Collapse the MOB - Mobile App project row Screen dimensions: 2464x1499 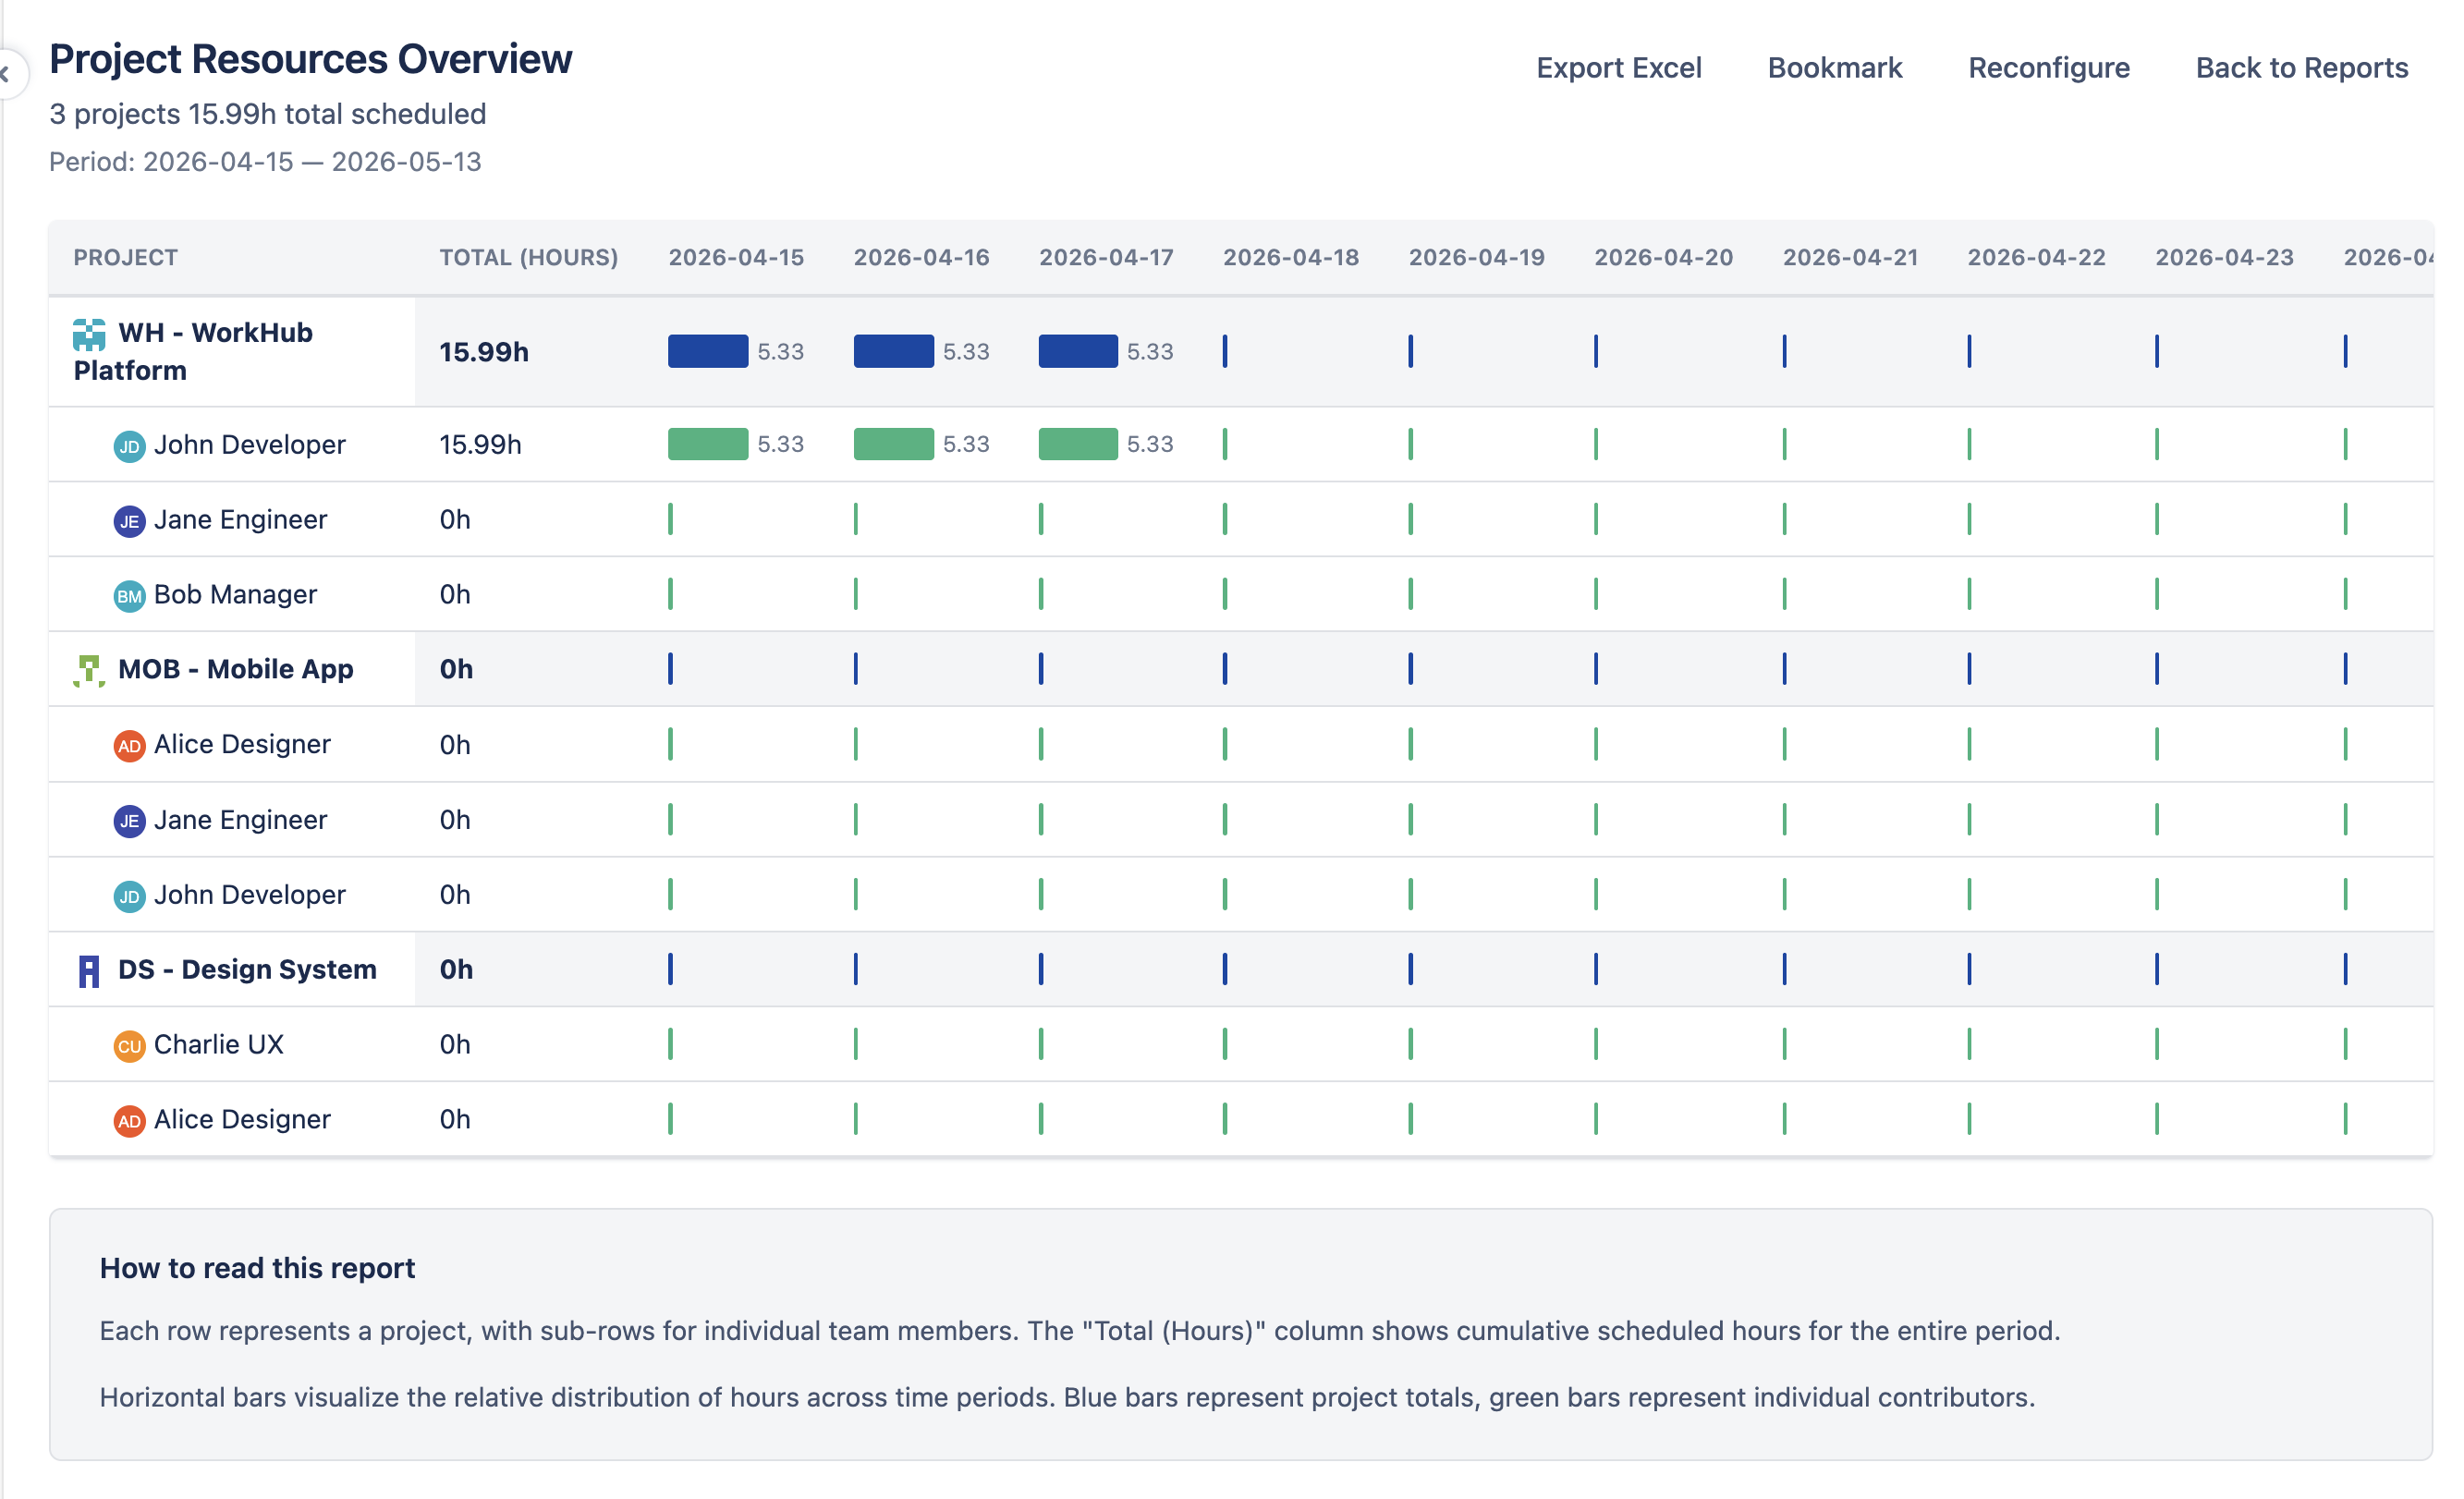236,669
